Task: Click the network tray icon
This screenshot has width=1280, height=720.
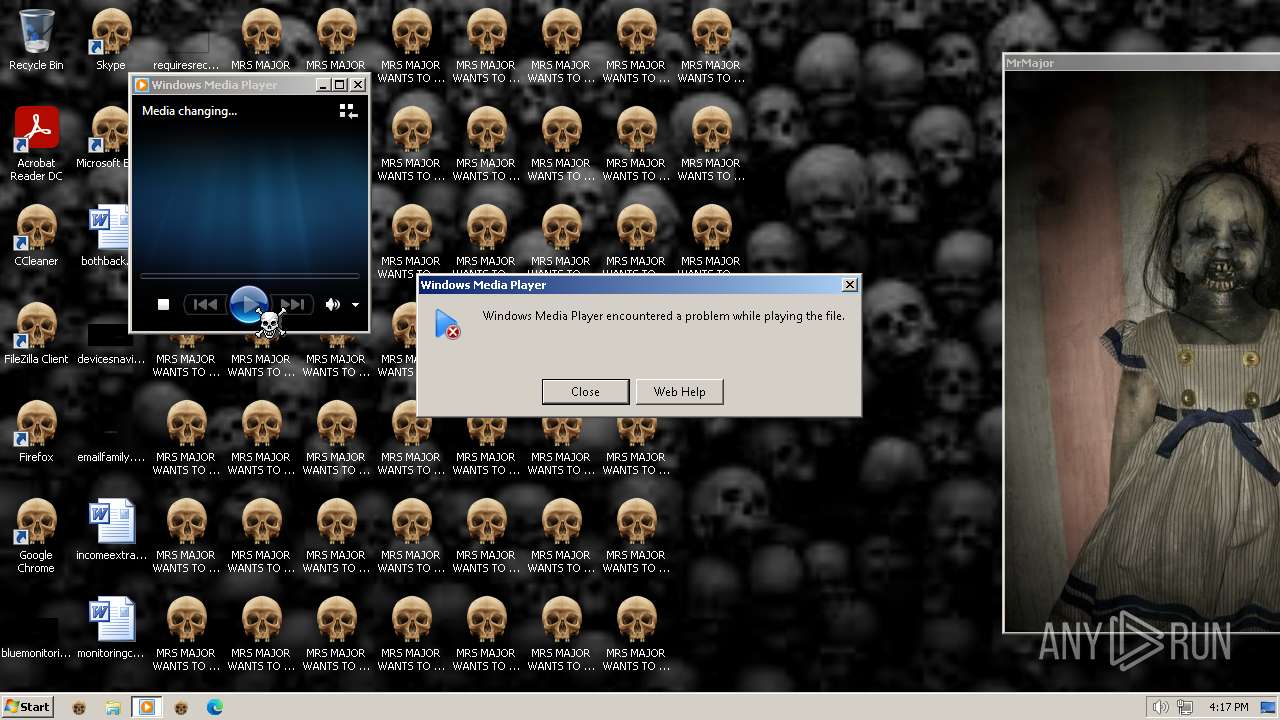Action: coord(1185,707)
